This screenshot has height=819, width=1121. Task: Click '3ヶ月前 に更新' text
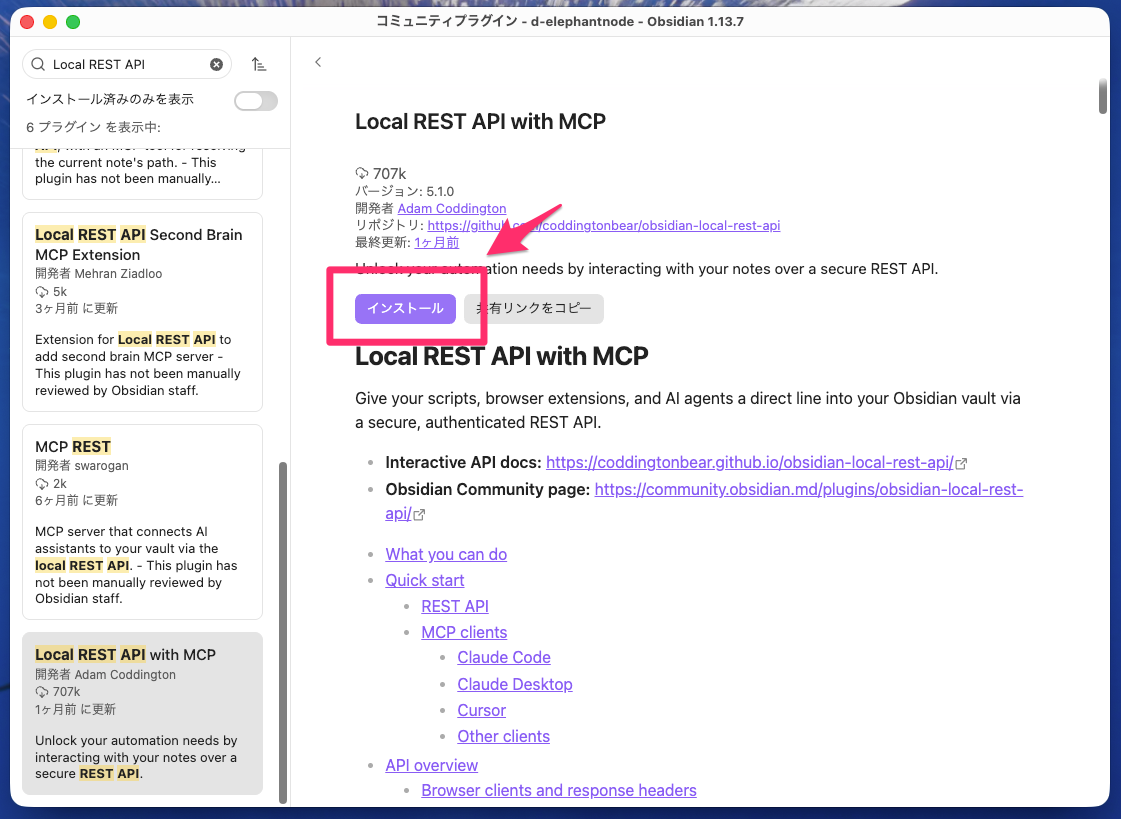pos(76,309)
